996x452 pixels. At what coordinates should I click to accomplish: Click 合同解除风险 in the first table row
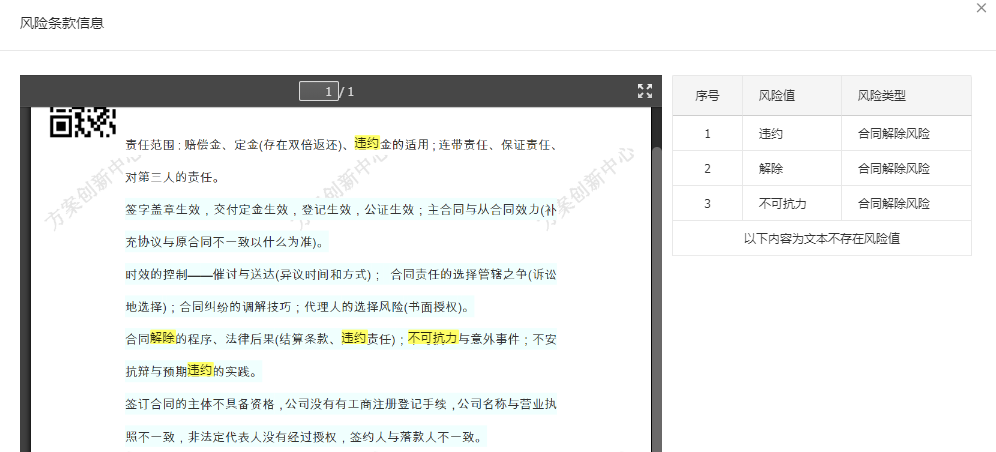coord(893,133)
